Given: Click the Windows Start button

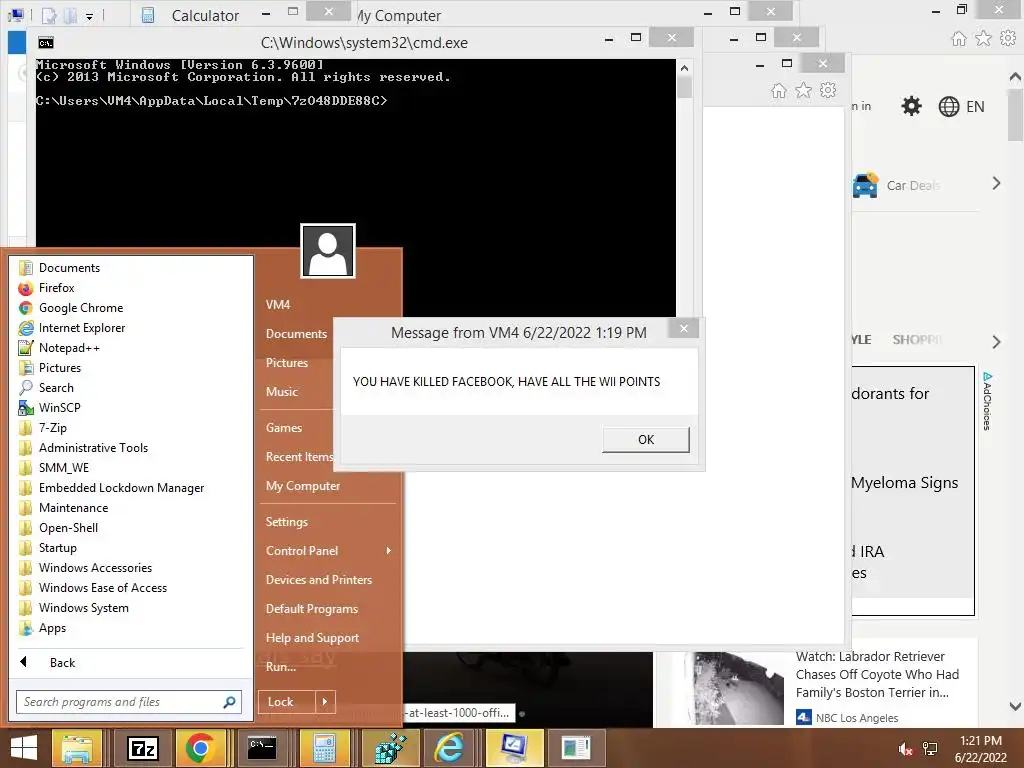Looking at the screenshot, I should [24, 748].
